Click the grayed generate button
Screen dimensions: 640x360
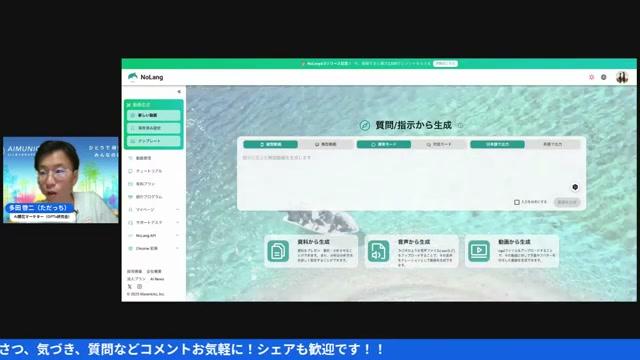pos(567,202)
